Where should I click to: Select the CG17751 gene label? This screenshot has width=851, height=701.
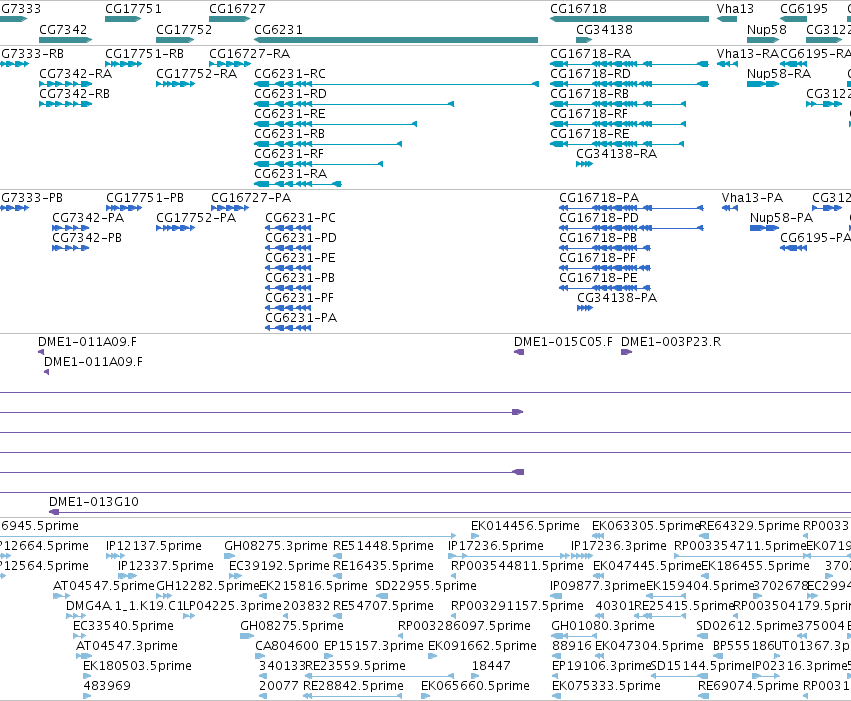[x=133, y=9]
